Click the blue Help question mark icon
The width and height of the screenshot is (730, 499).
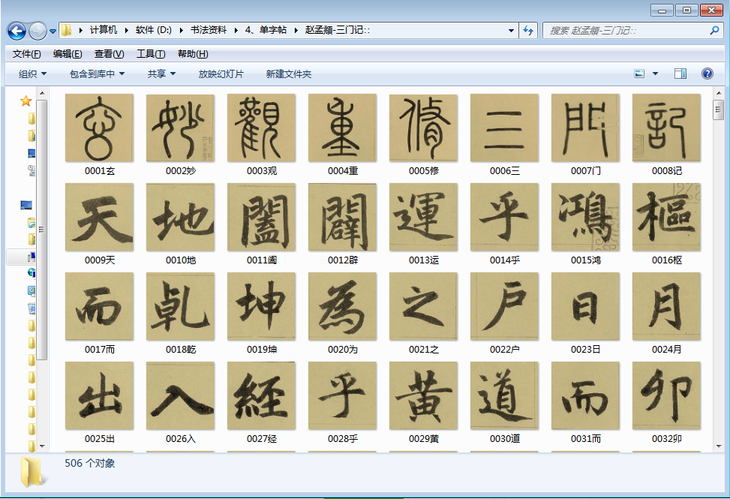point(707,74)
